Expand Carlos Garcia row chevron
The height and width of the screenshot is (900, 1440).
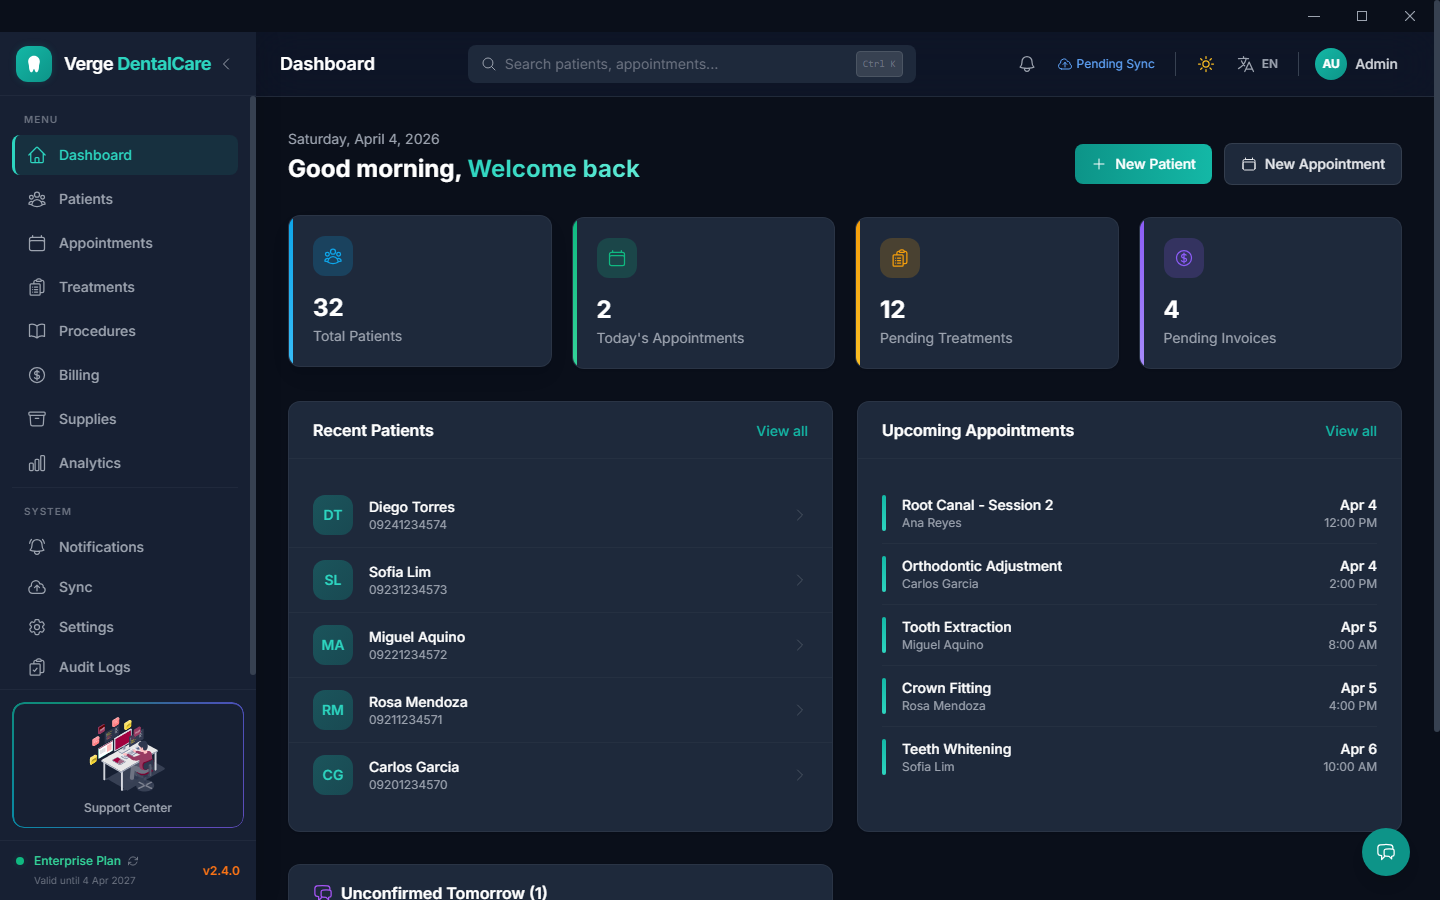click(x=800, y=775)
